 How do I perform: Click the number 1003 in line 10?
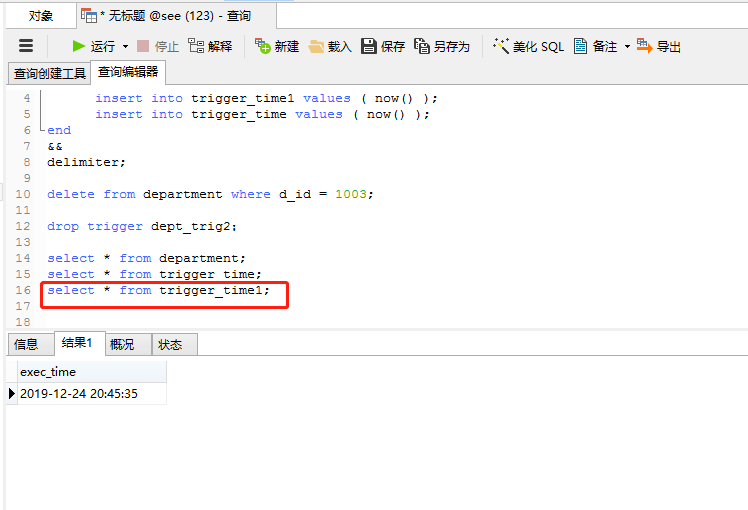[x=351, y=194]
